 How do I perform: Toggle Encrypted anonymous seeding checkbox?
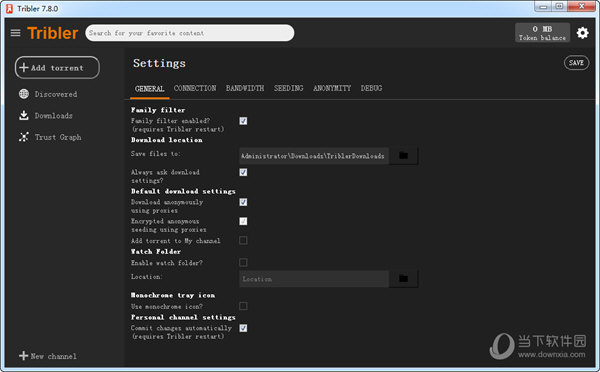point(243,221)
